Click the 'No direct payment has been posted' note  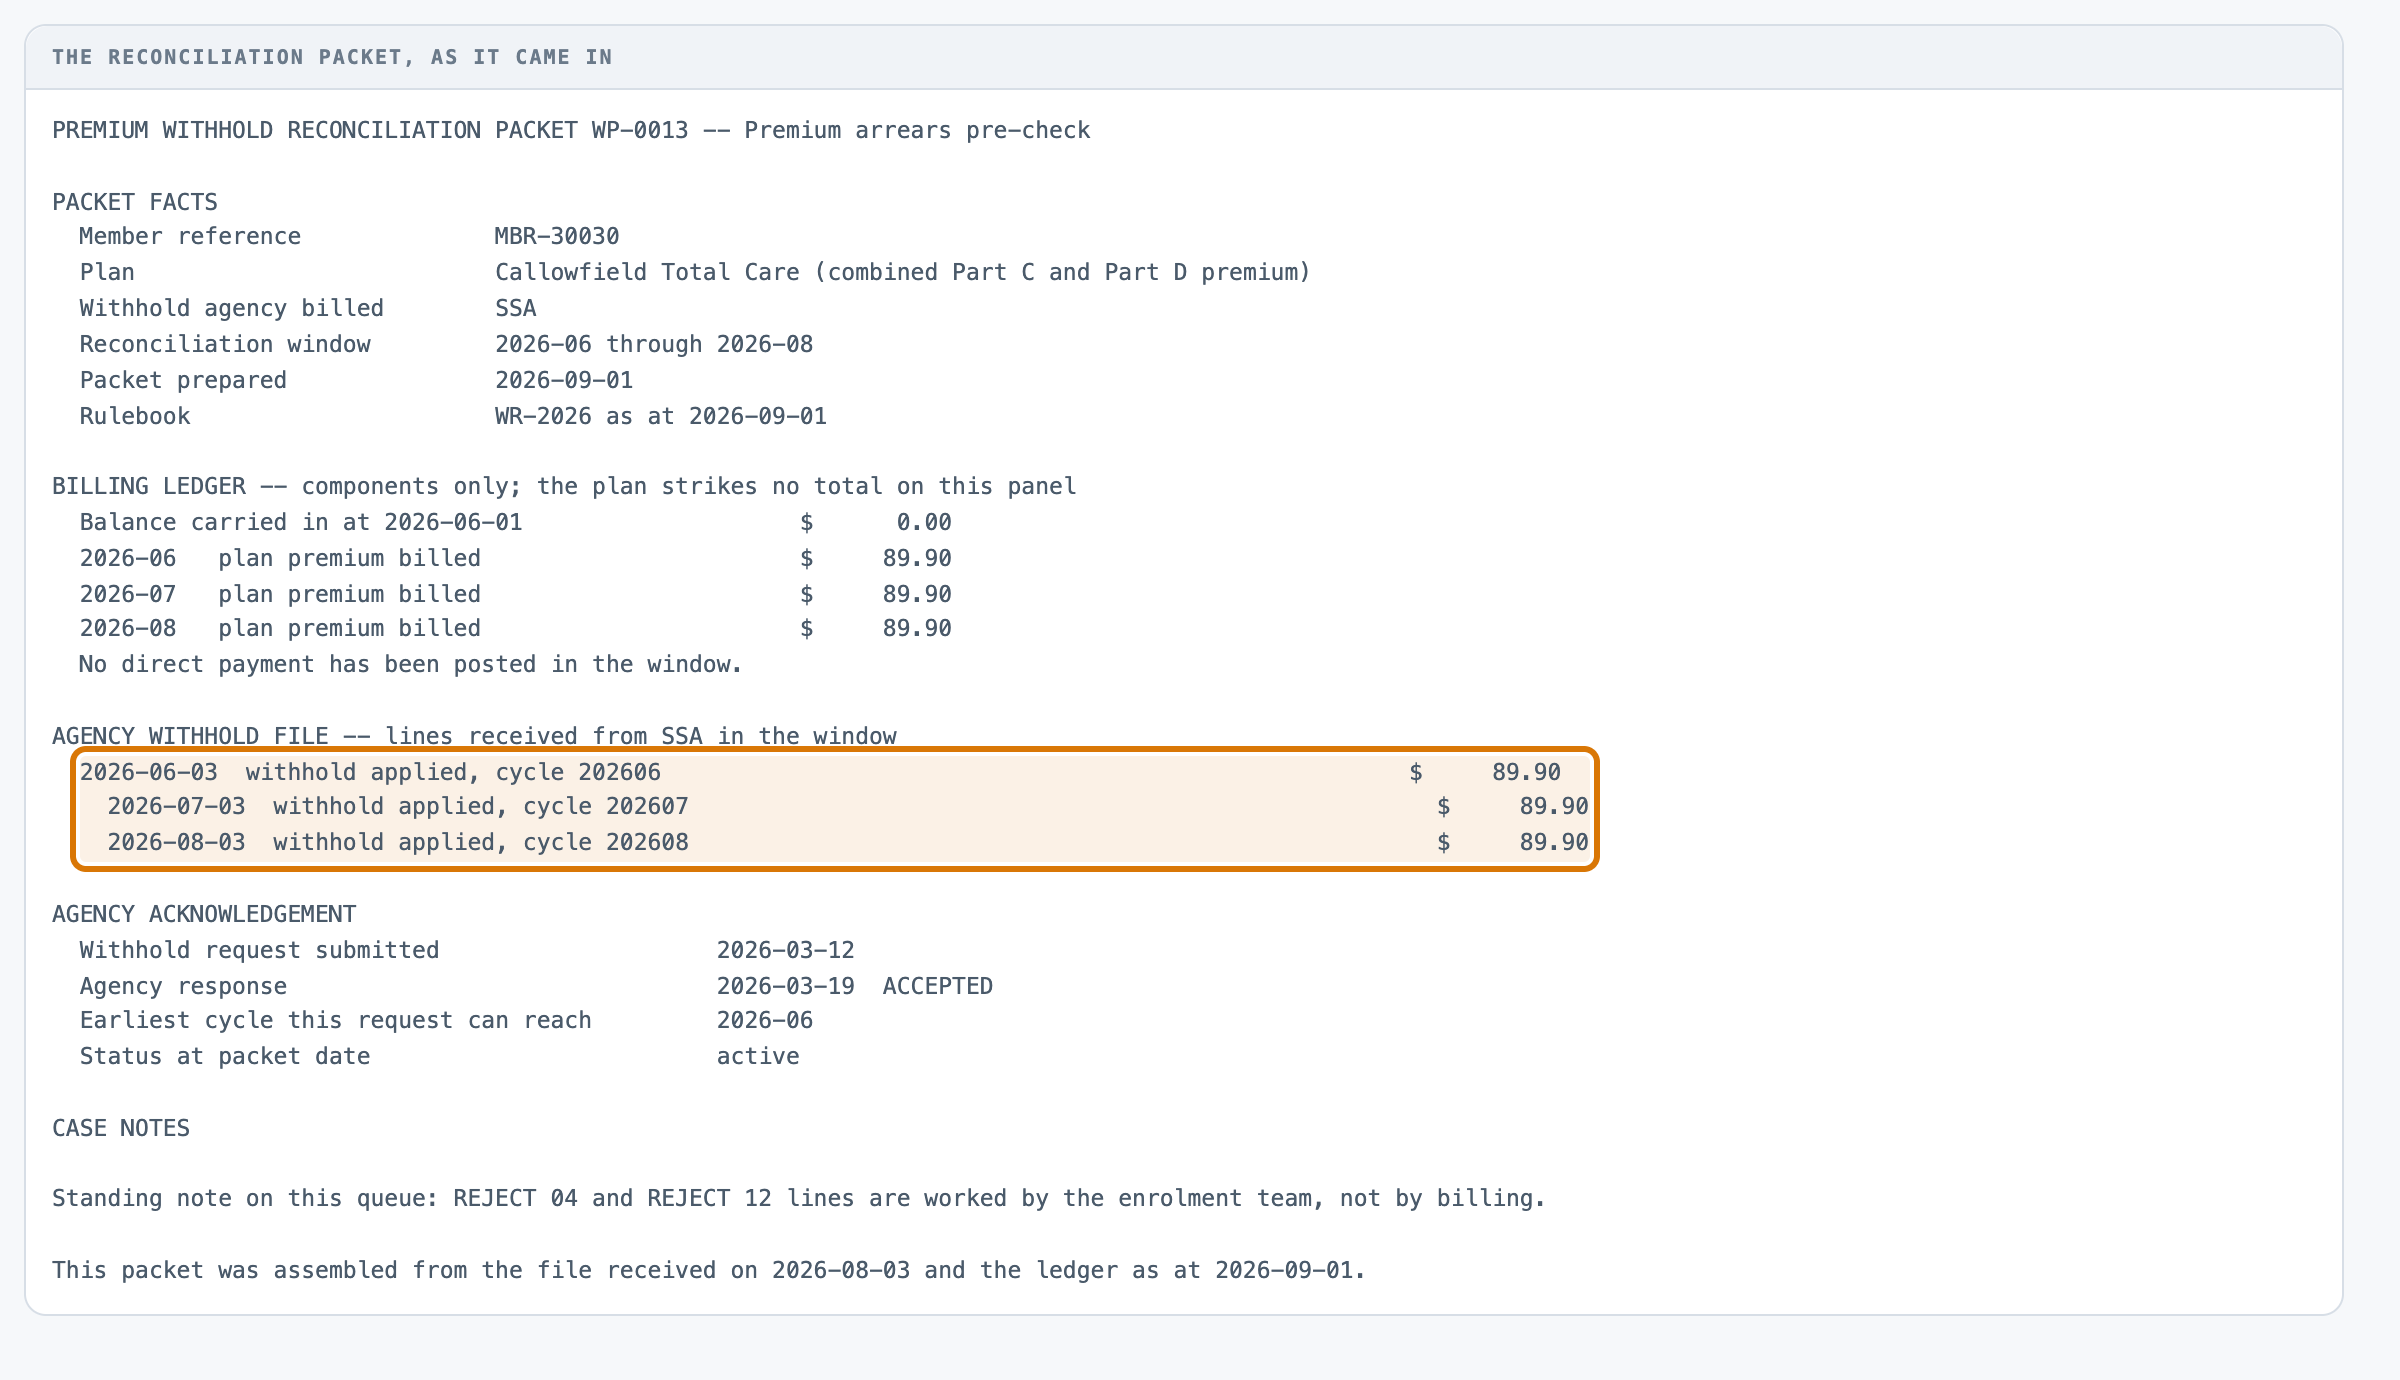coord(411,665)
